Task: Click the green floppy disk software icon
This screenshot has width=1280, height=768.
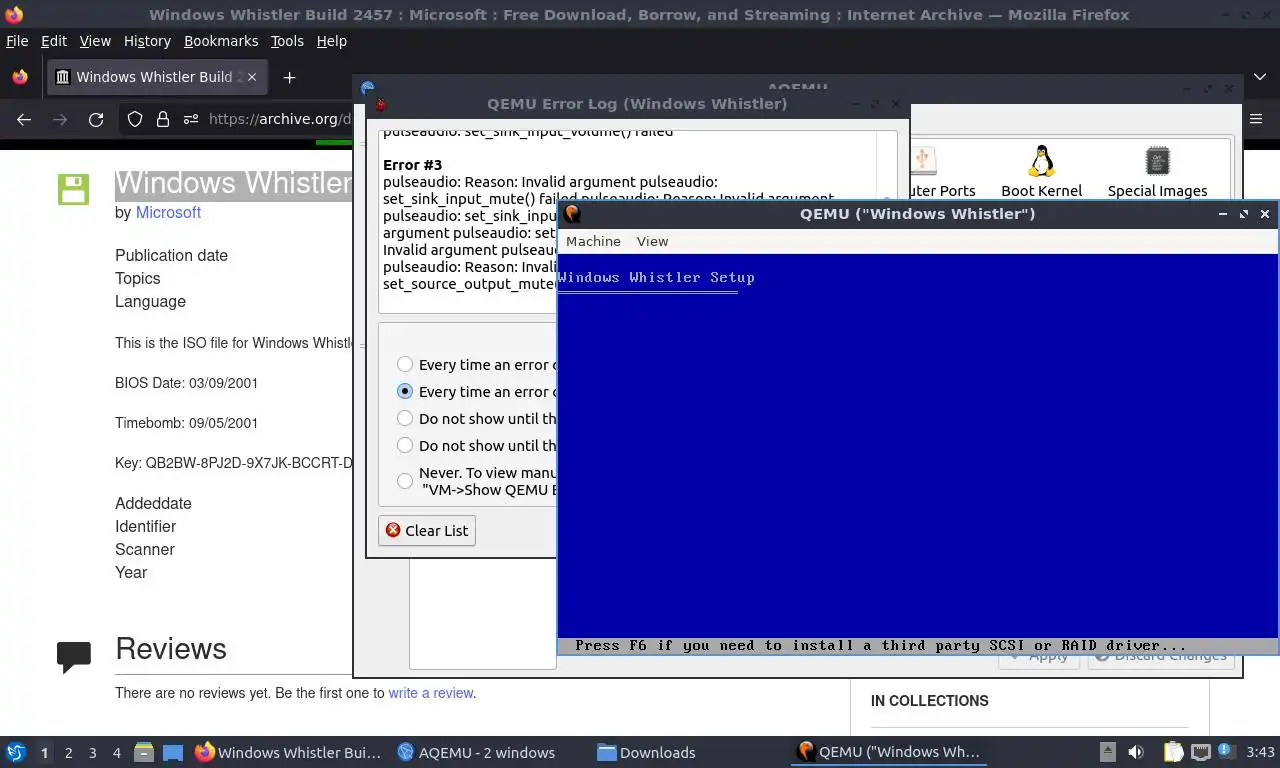Action: 73,189
